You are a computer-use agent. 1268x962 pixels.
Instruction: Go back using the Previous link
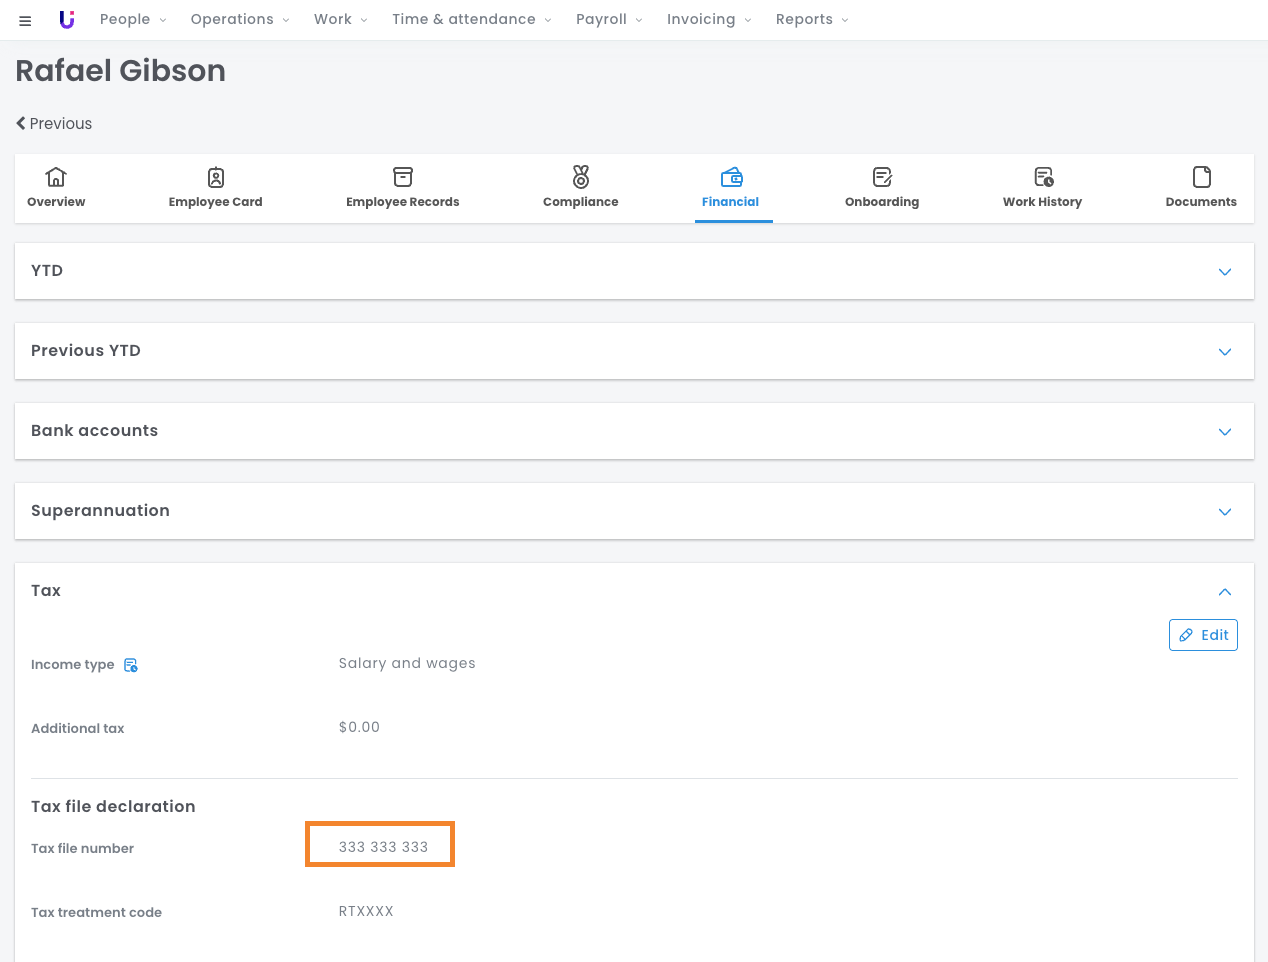(x=54, y=124)
